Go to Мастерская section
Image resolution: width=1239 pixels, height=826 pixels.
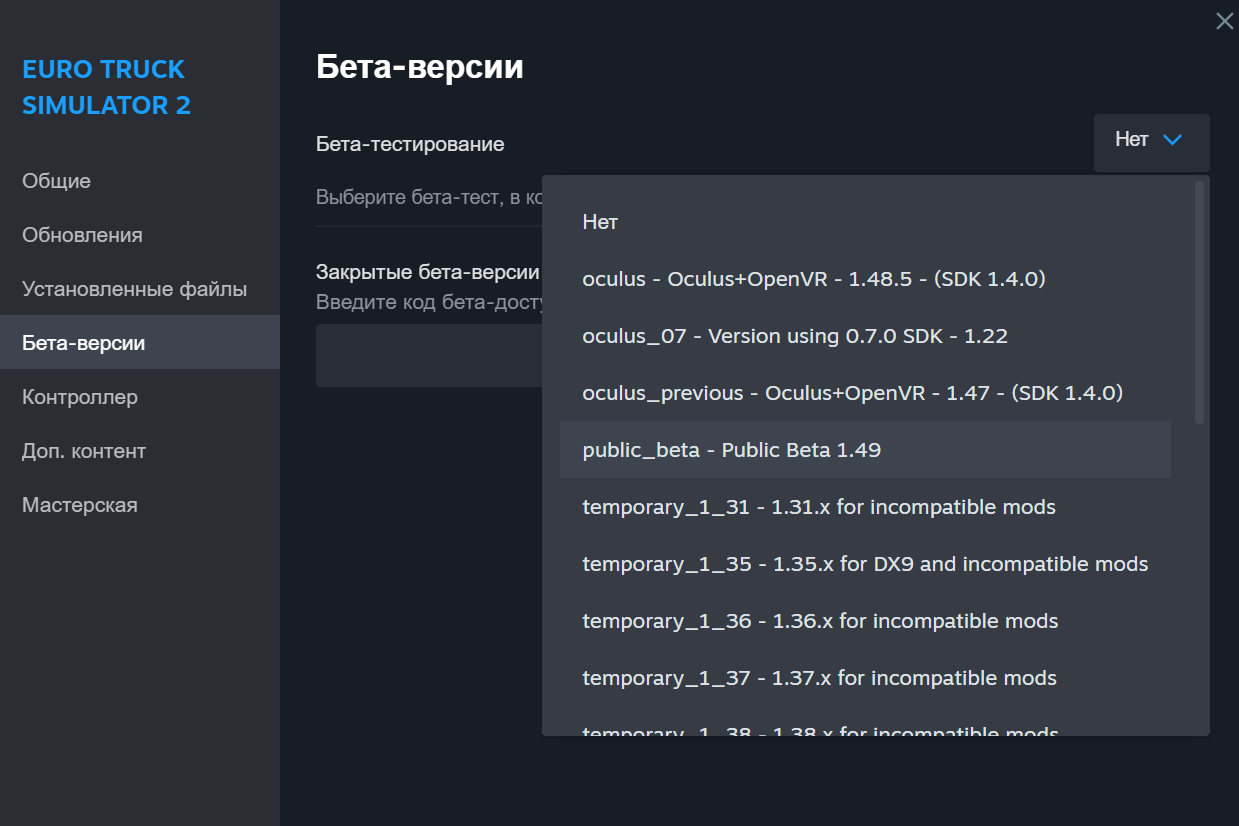[x=80, y=505]
